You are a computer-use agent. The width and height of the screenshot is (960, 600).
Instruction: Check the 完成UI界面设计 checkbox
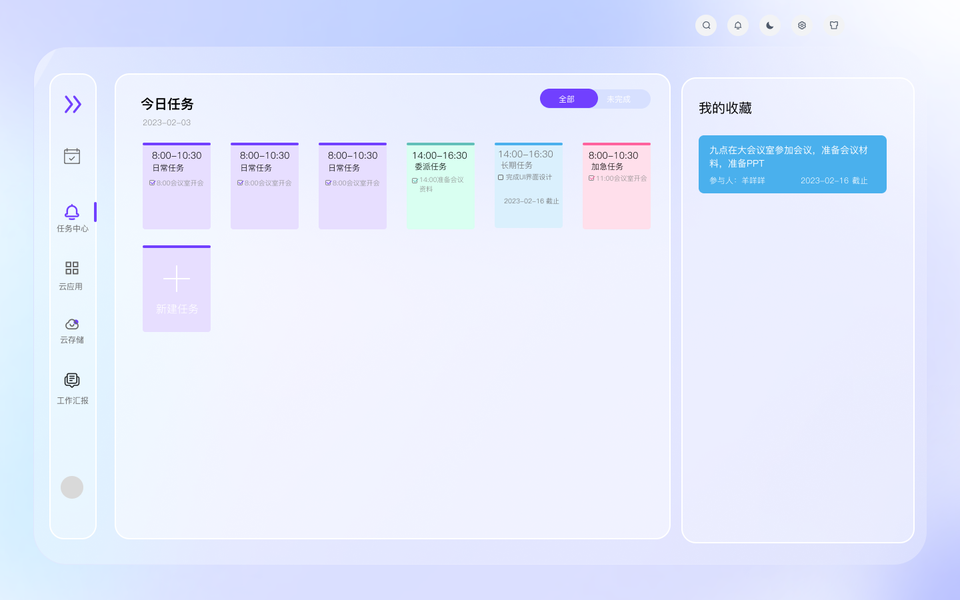501,178
